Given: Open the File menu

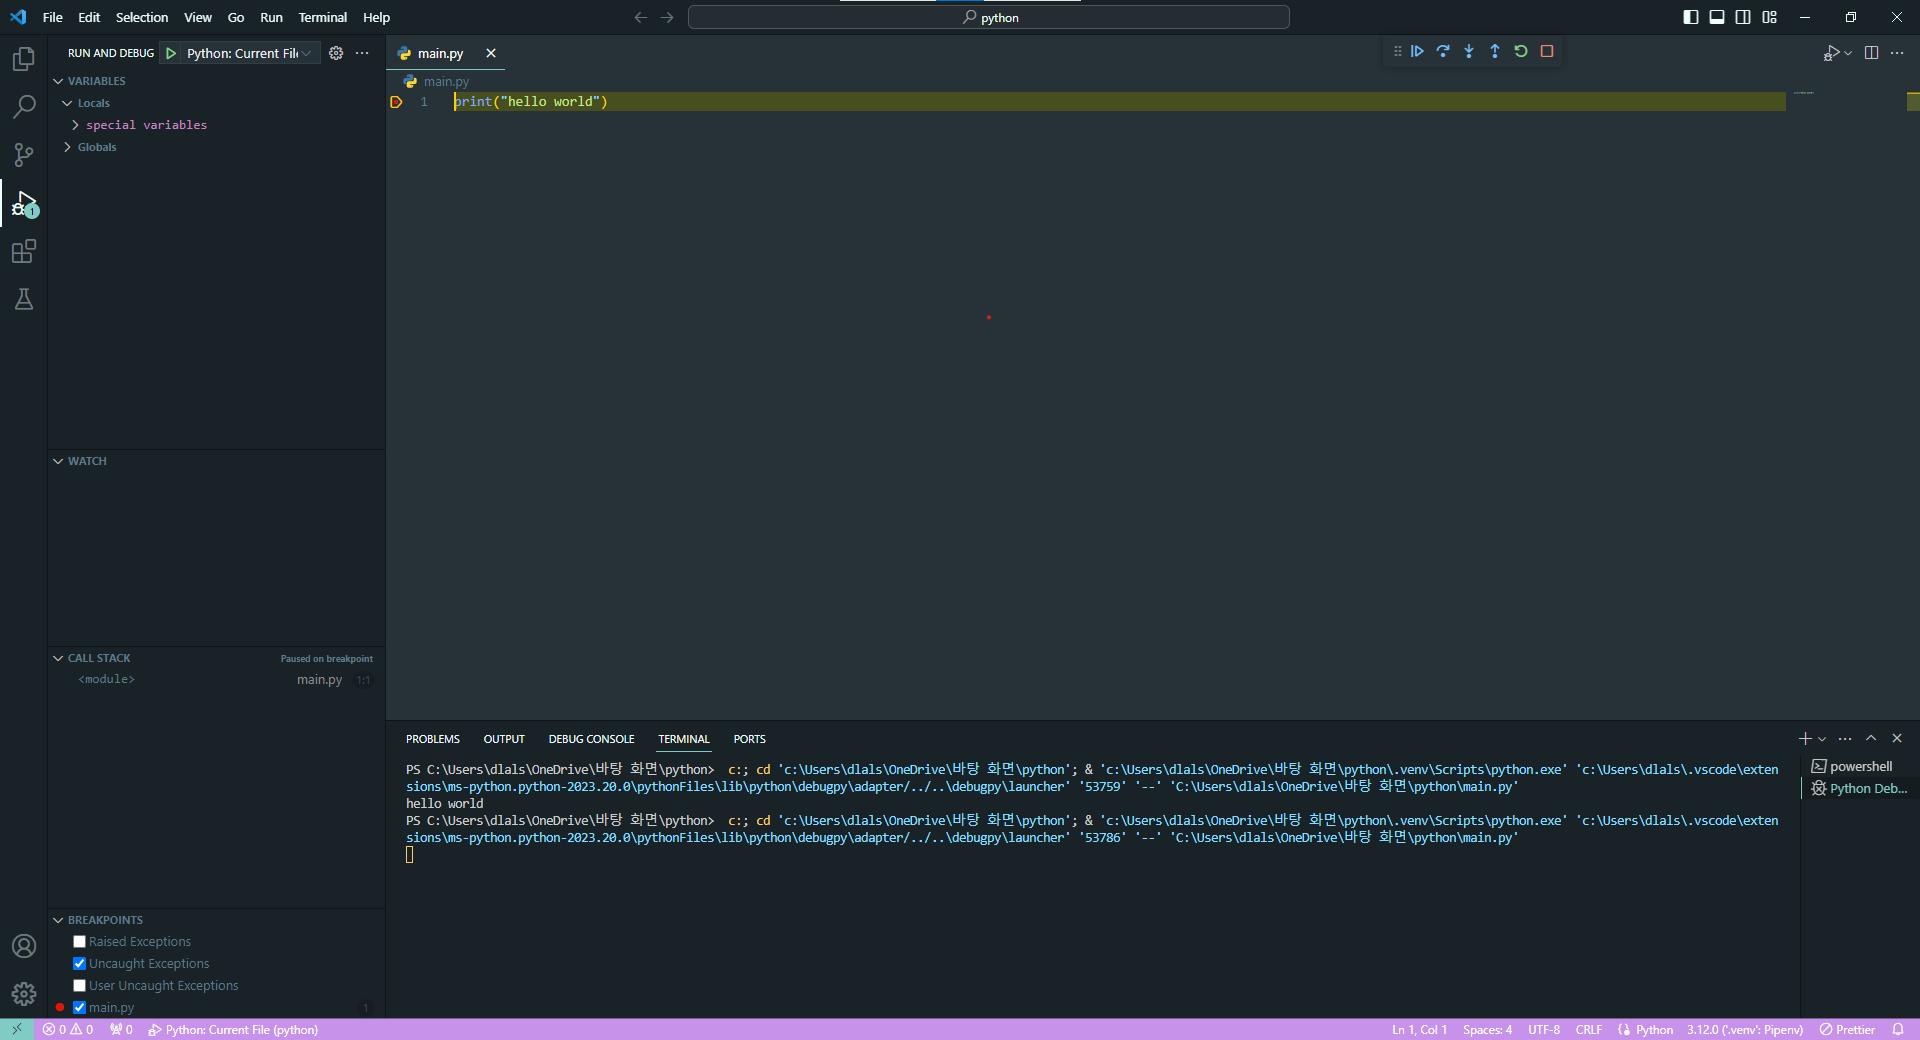Looking at the screenshot, I should point(53,17).
